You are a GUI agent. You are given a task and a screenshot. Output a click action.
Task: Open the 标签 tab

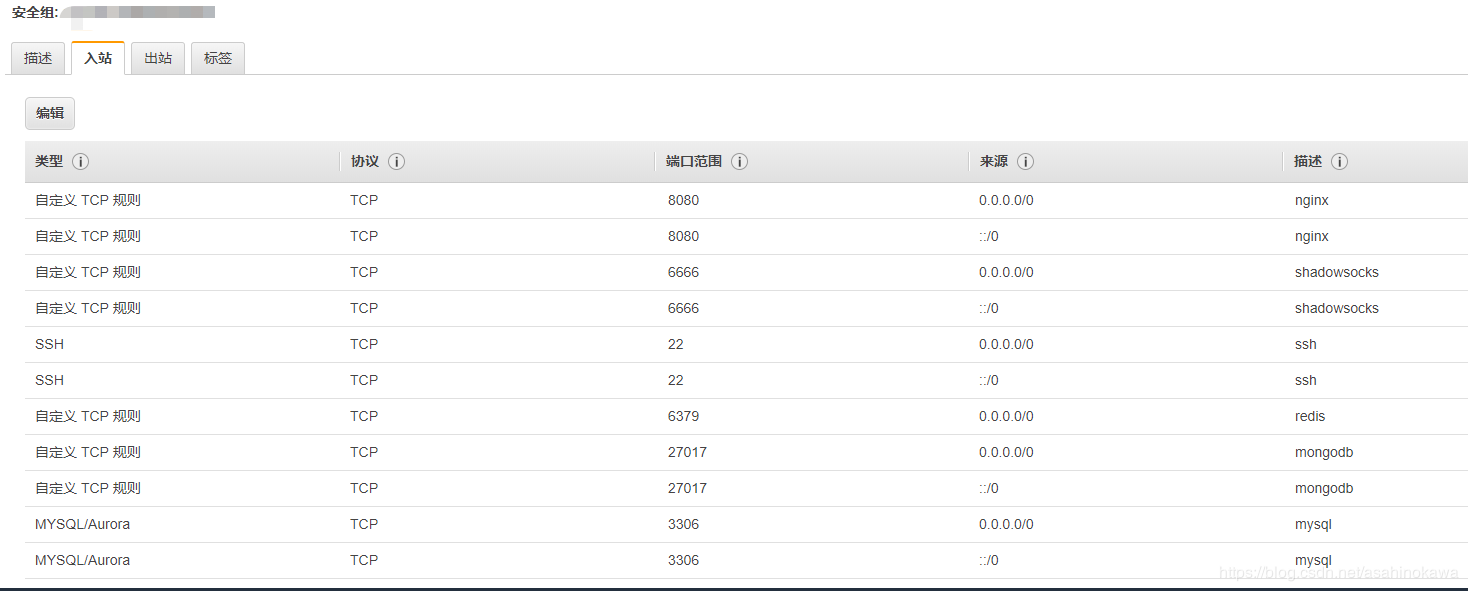pos(218,58)
